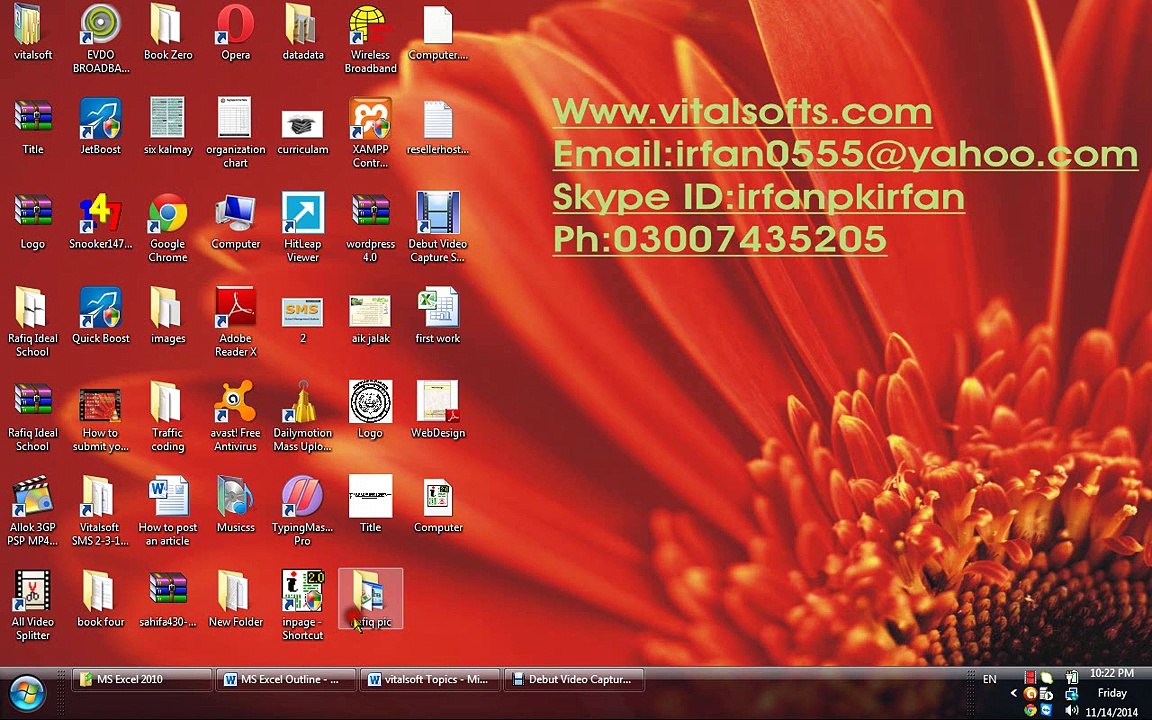The height and width of the screenshot is (720, 1152).
Task: Open the Book Zero folder
Action: 168,33
